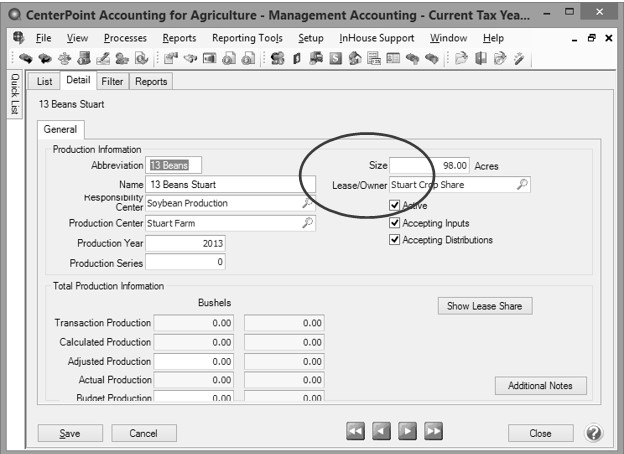Click the Close button at bottom right
This screenshot has width=624, height=454.
540,433
